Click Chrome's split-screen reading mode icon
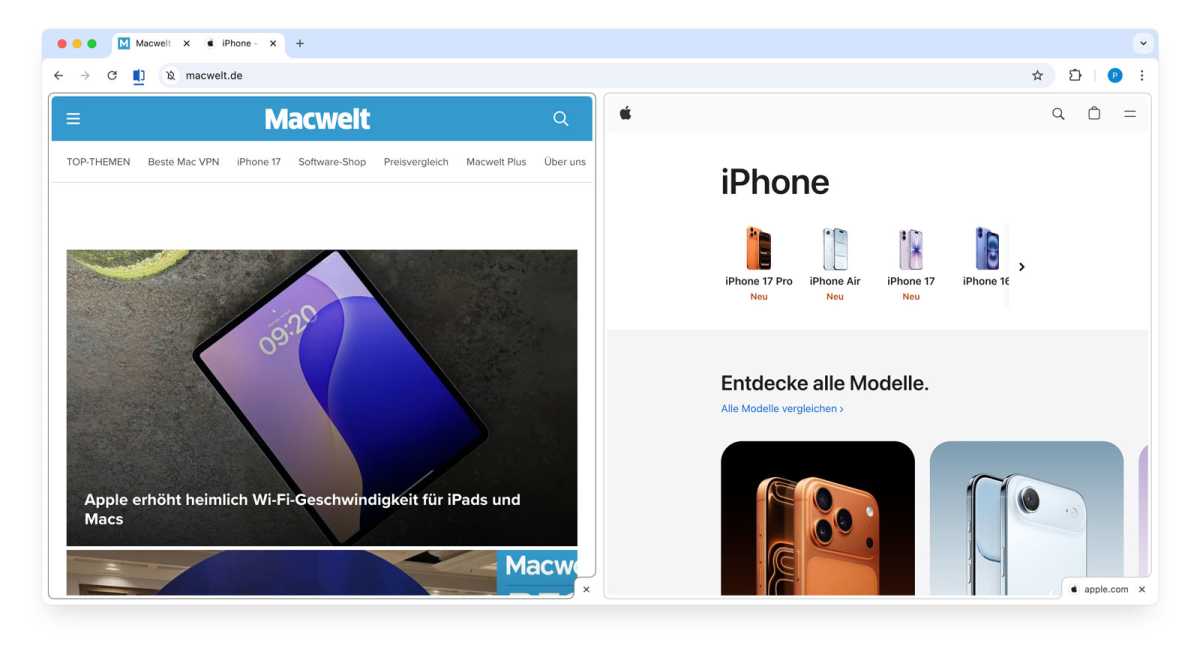The width and height of the screenshot is (1200, 660). coord(138,75)
